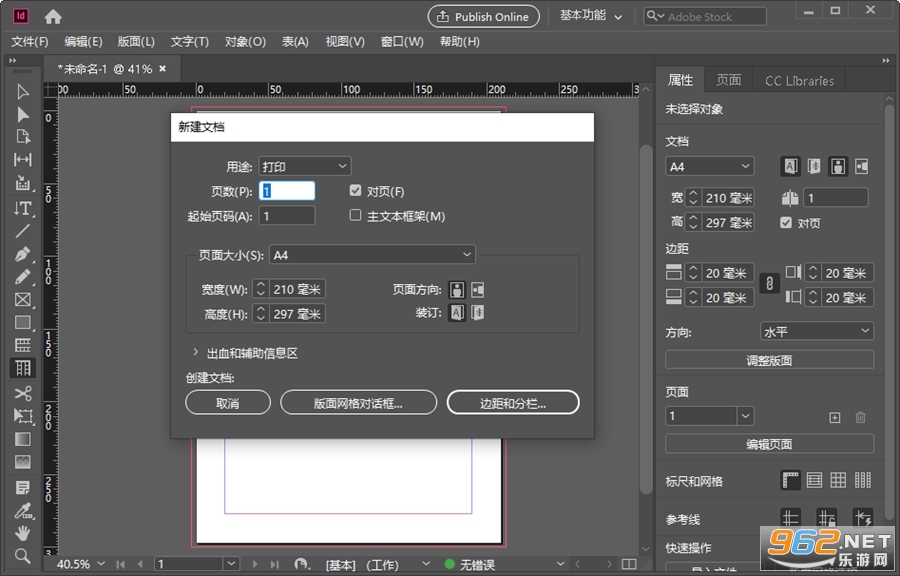The width and height of the screenshot is (900, 576).
Task: Select the Line tool
Action: tap(23, 231)
